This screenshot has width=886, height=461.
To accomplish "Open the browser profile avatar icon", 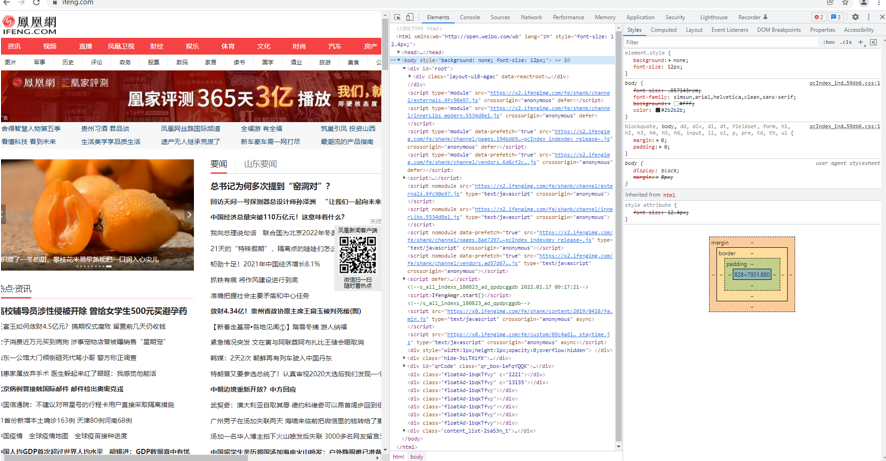I will click(863, 3).
